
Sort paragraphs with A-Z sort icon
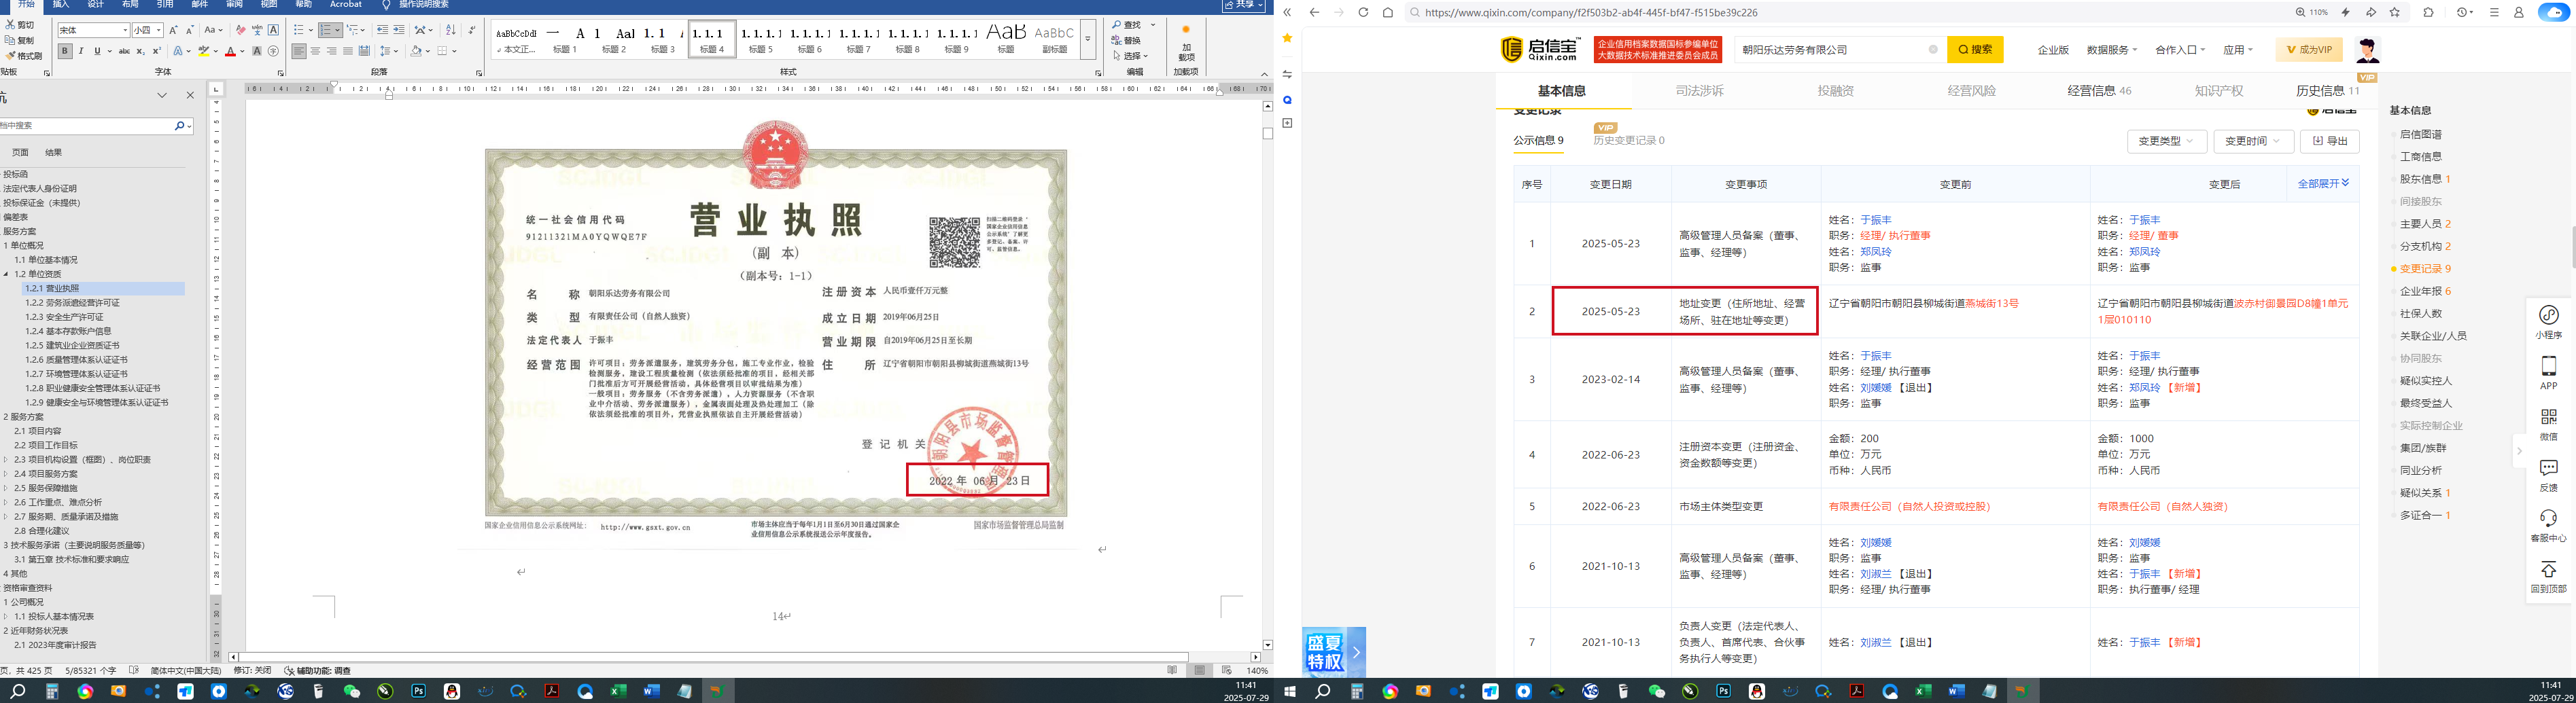click(450, 31)
